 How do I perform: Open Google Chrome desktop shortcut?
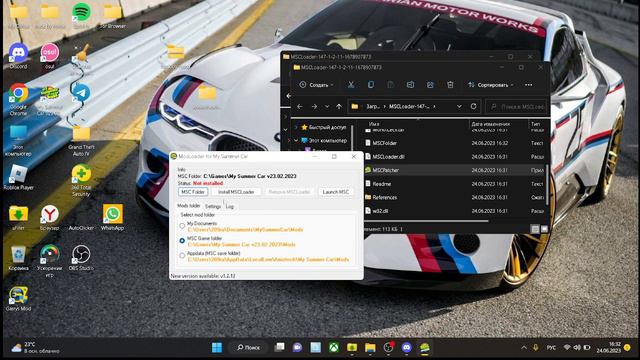tap(18, 99)
